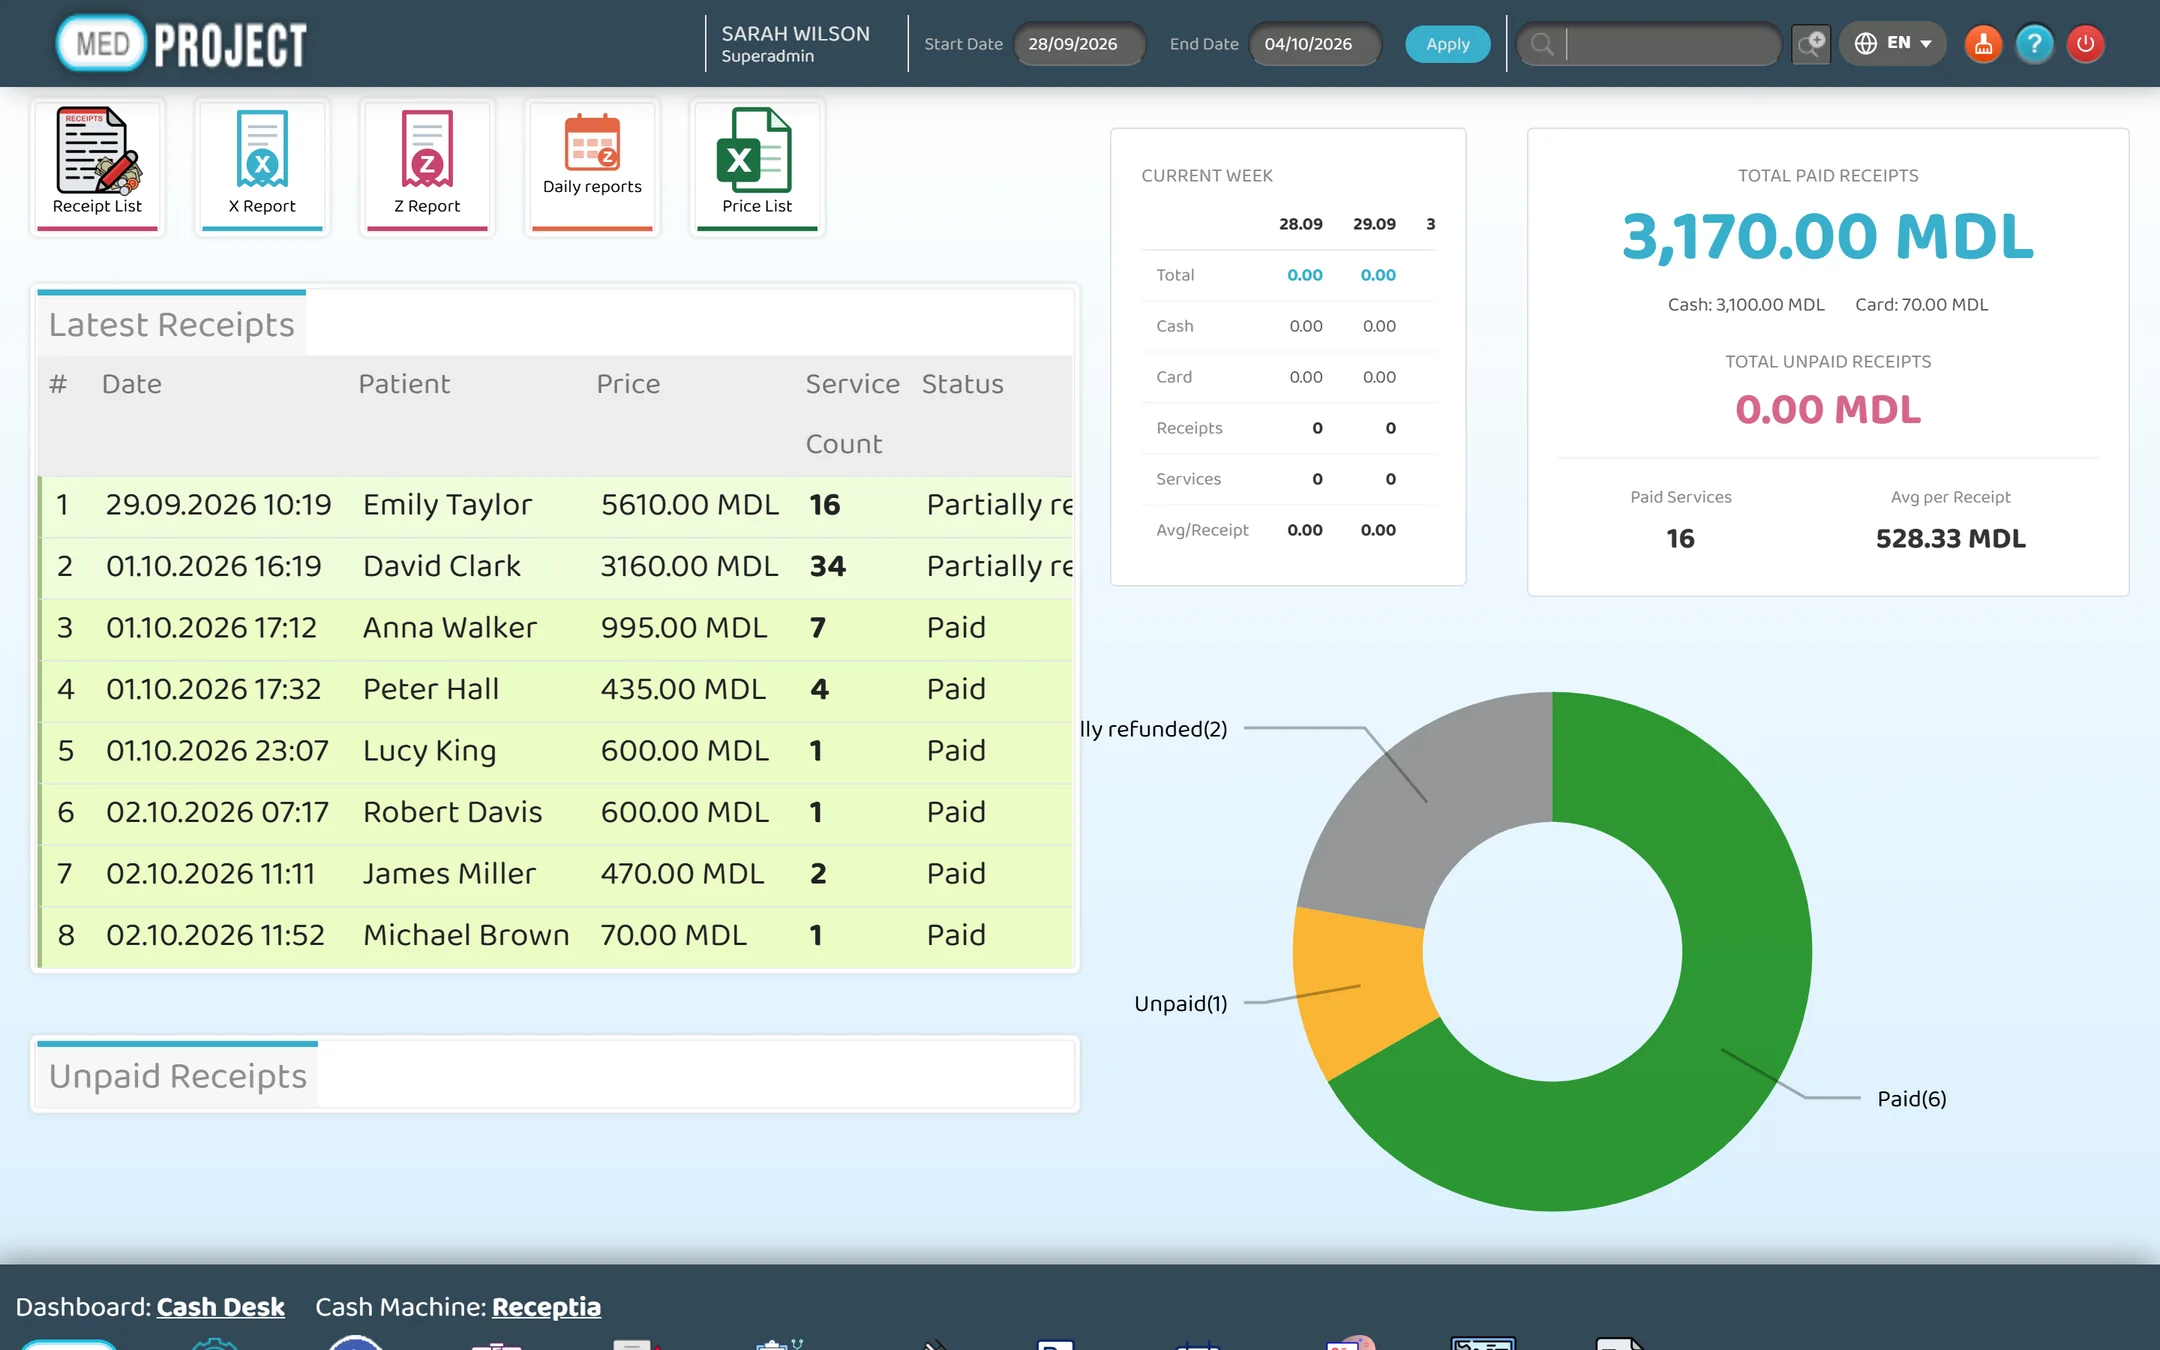This screenshot has width=2160, height=1350.
Task: Click the 528.33 MDL average per receipt
Action: pyautogui.click(x=1950, y=539)
